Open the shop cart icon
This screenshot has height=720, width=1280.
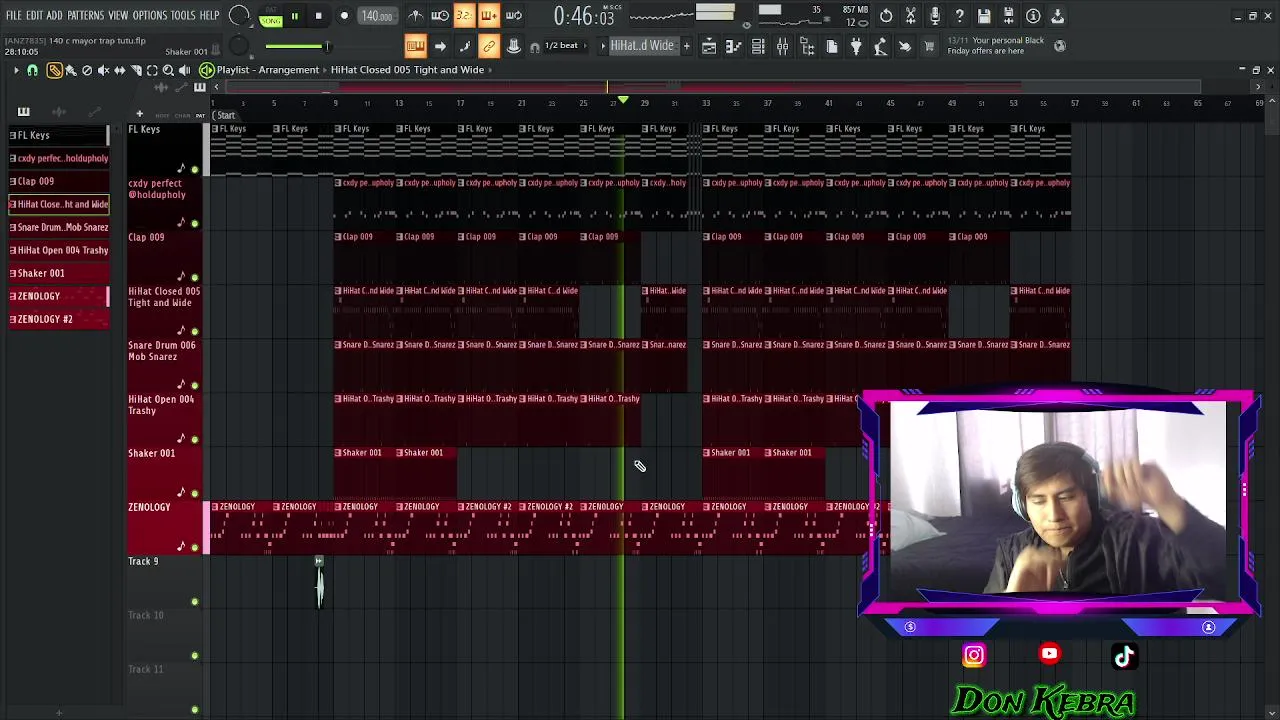929,46
